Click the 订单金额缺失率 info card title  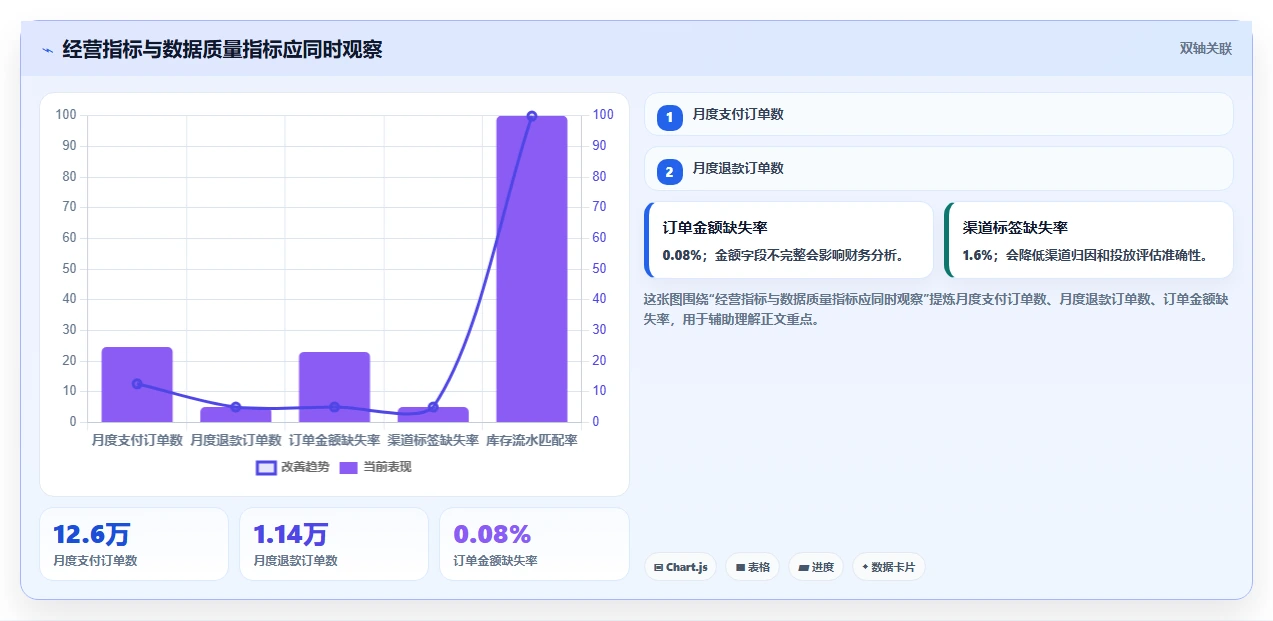(x=715, y=228)
